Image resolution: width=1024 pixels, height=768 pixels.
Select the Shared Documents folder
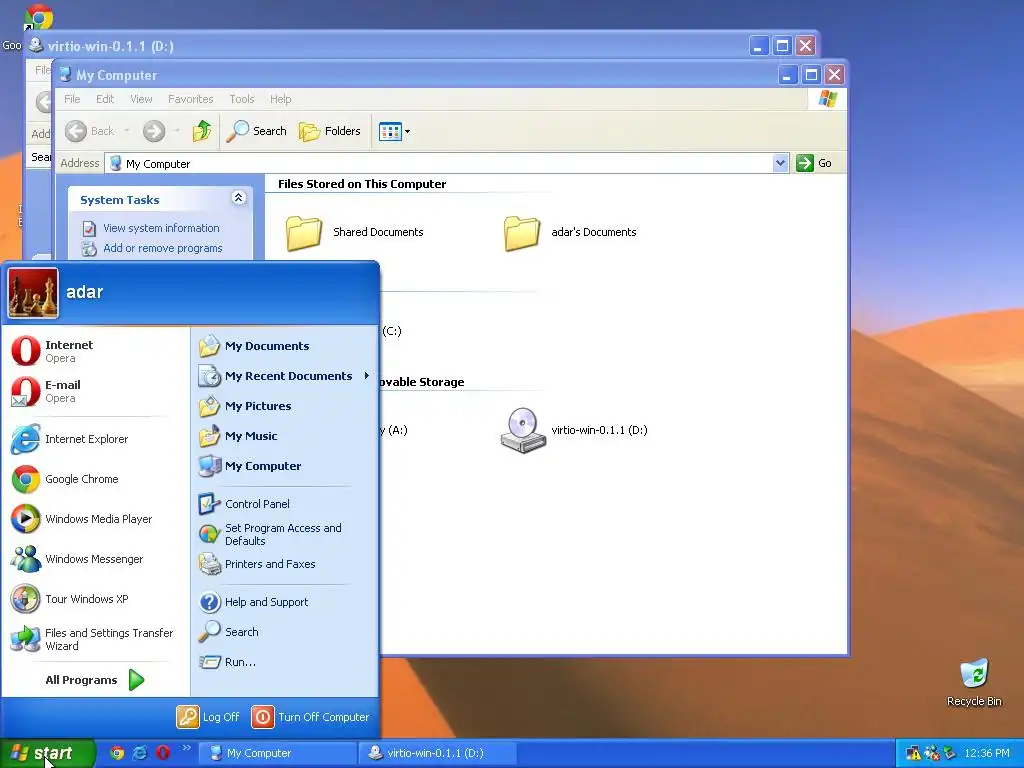pos(355,232)
